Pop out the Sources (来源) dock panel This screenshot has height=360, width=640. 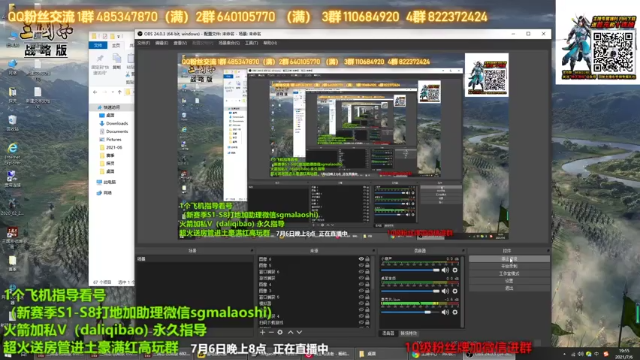(373, 251)
